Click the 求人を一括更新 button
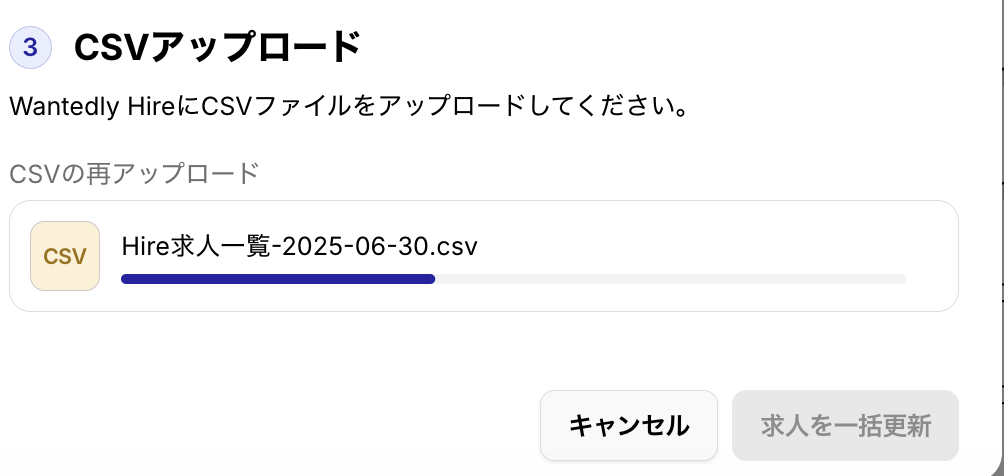The width and height of the screenshot is (1004, 476). 845,425
